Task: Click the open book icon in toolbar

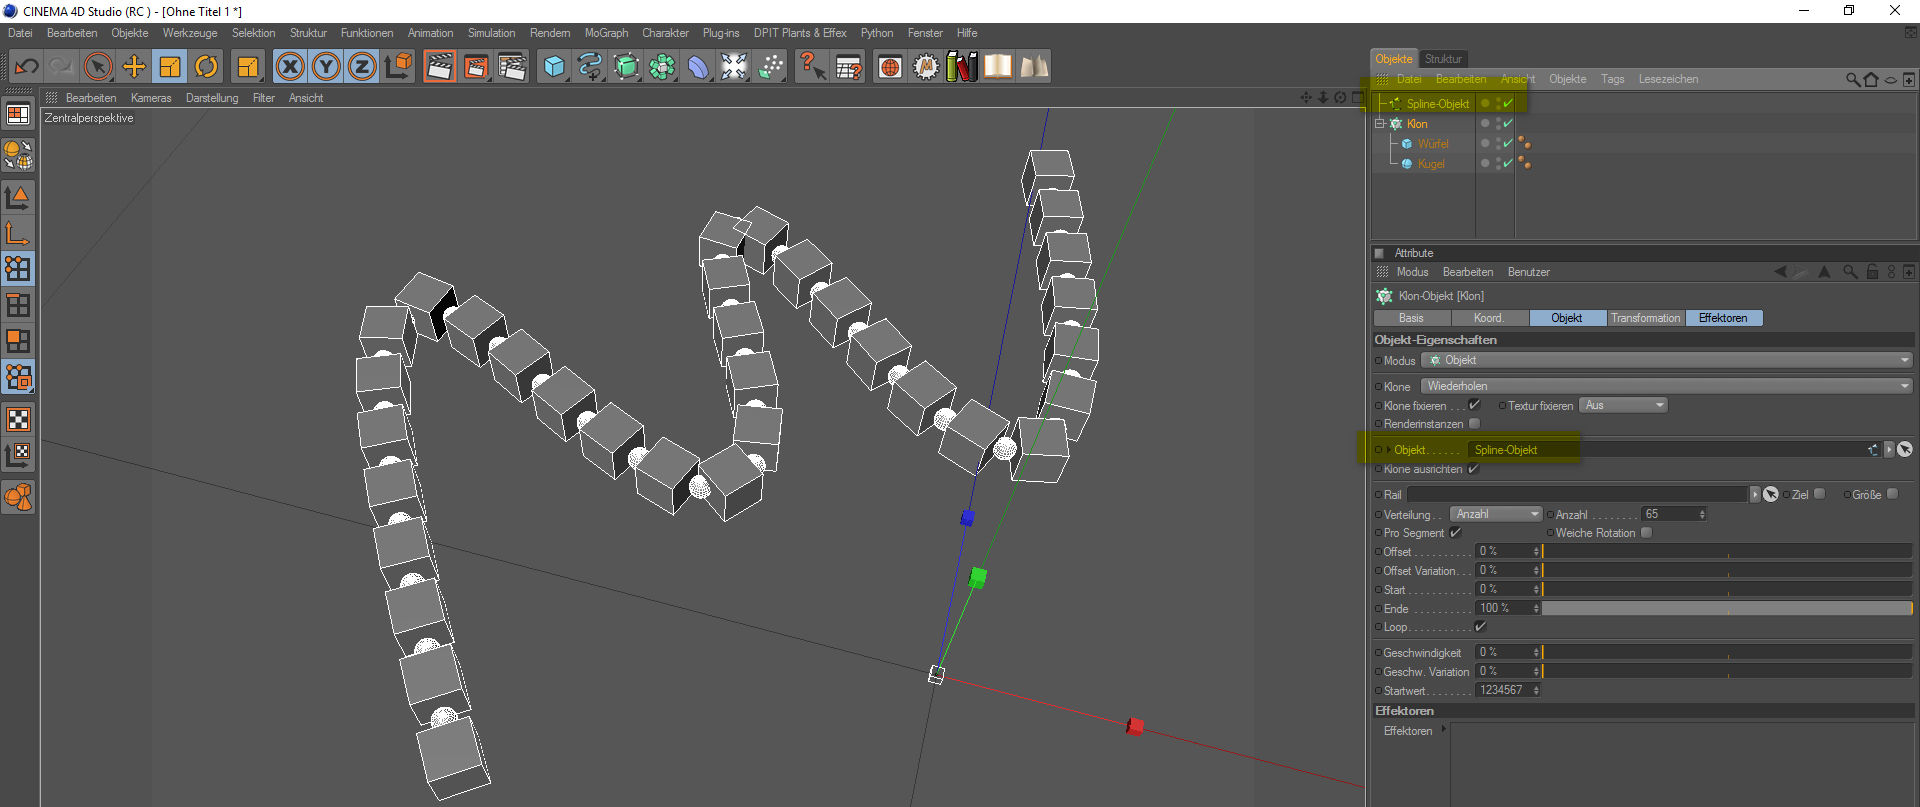Action: [998, 67]
